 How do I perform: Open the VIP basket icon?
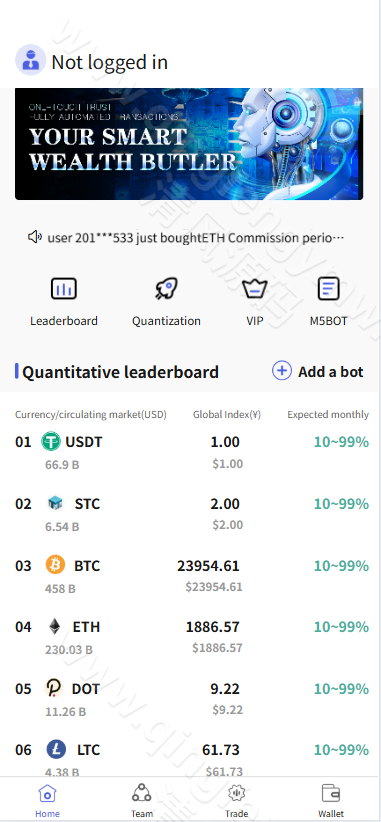(x=255, y=289)
